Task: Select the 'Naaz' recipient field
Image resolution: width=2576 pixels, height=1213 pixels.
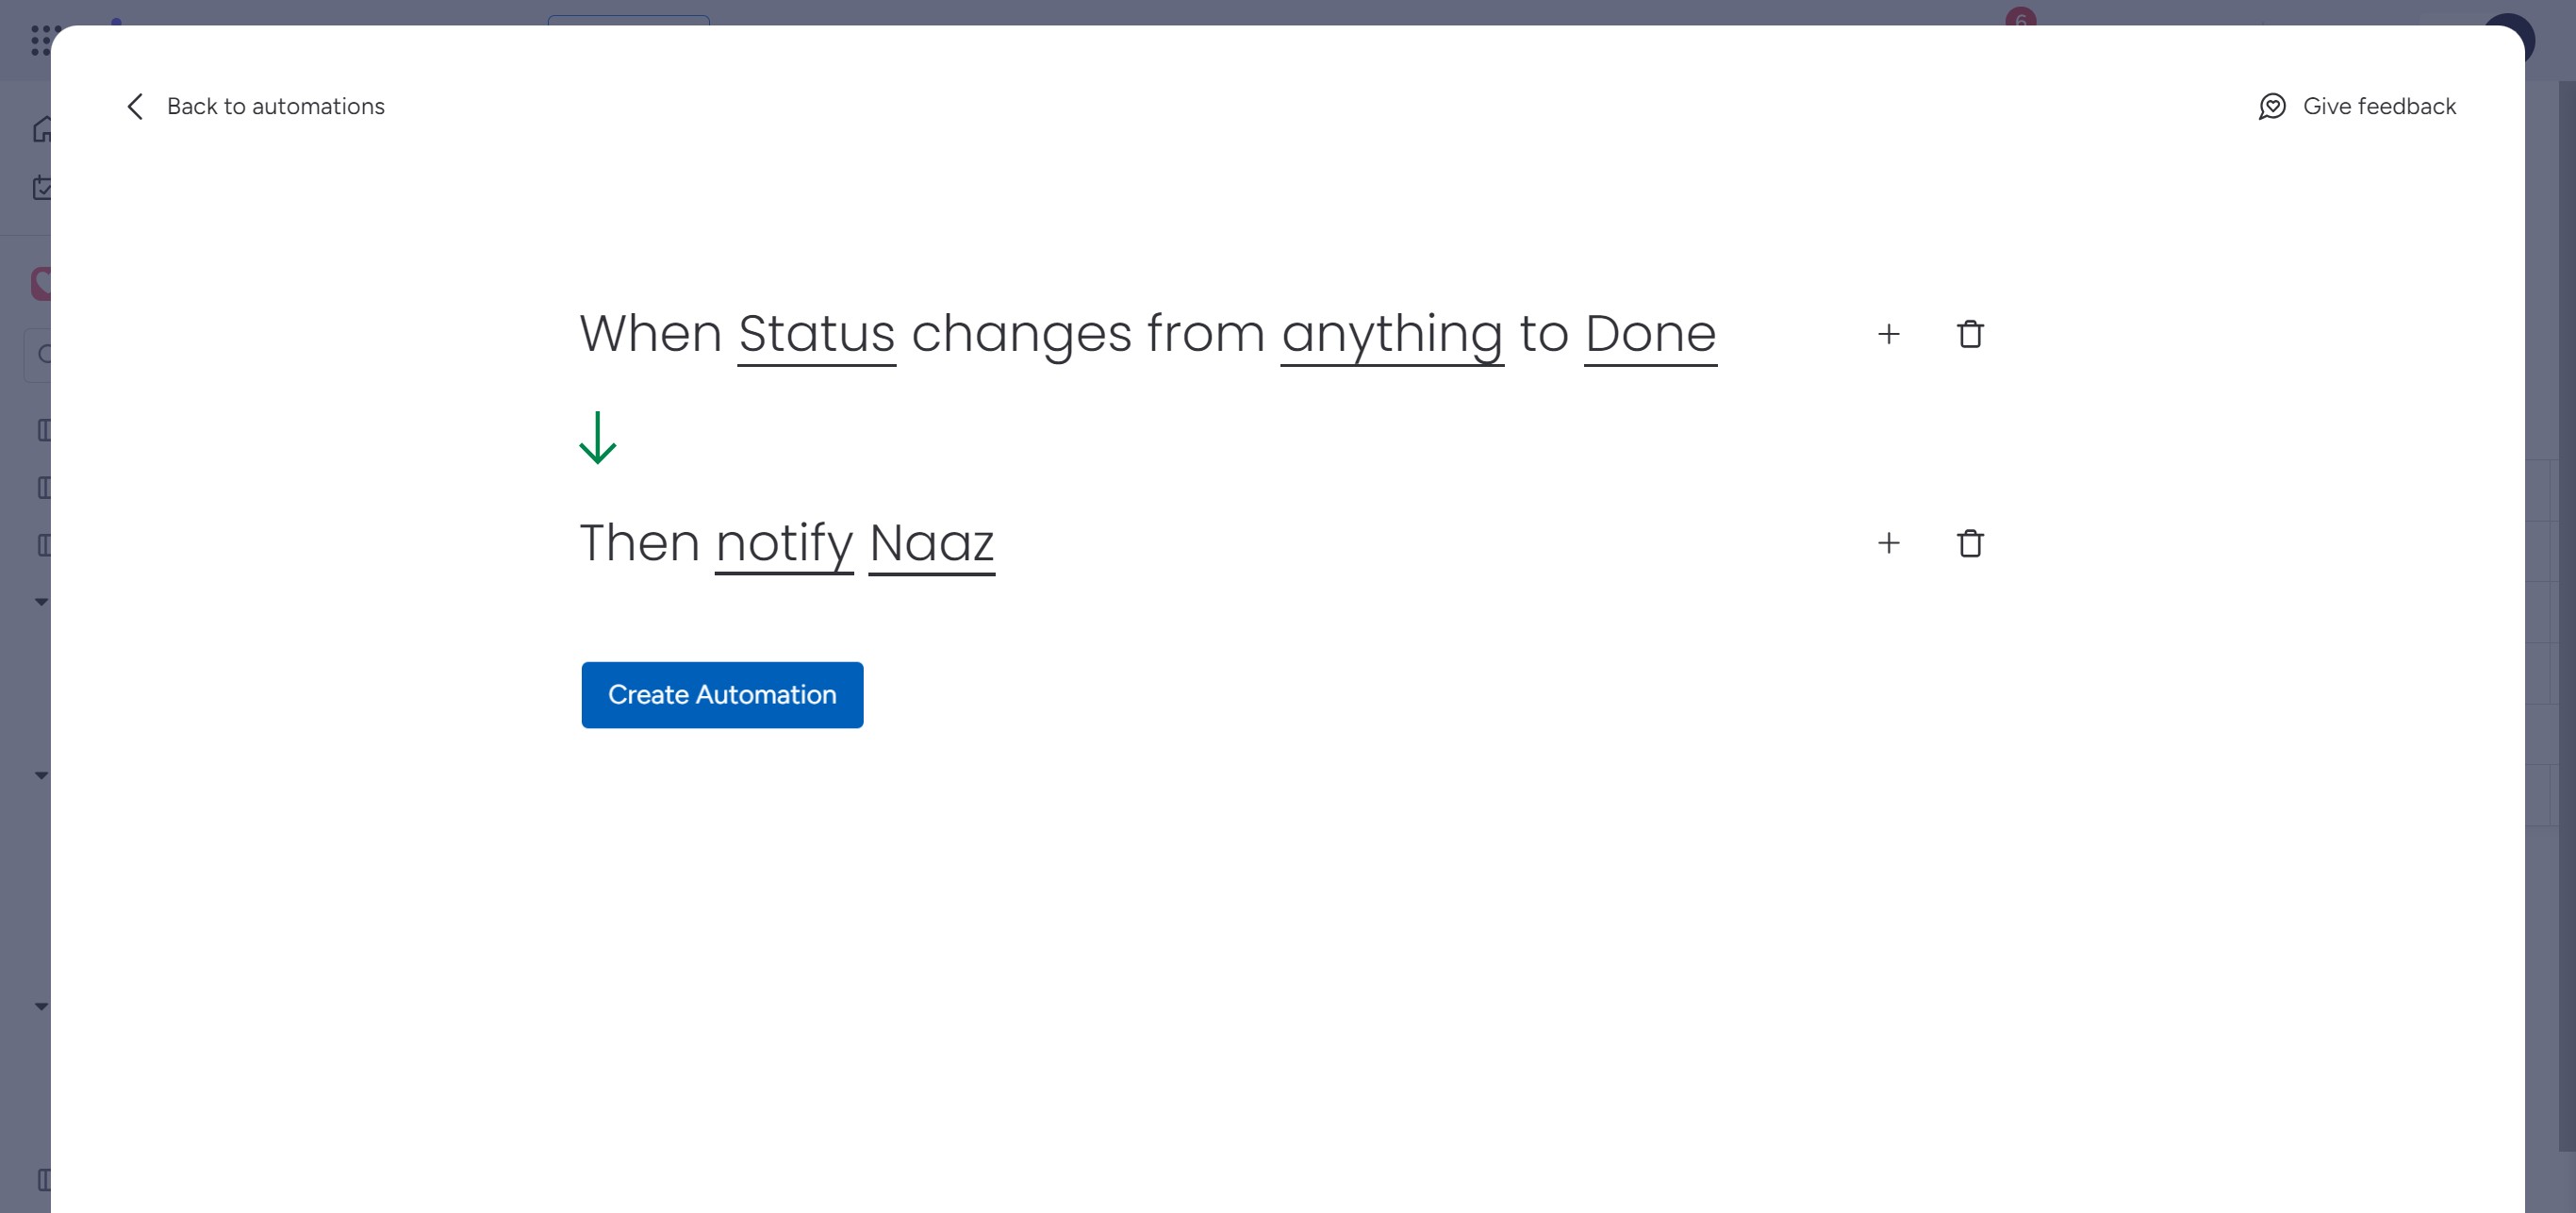Action: [x=931, y=544]
